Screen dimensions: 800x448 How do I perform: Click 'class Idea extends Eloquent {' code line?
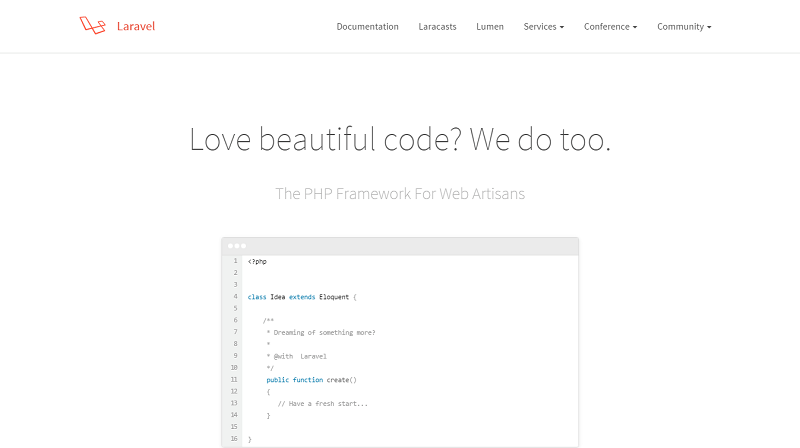[302, 297]
